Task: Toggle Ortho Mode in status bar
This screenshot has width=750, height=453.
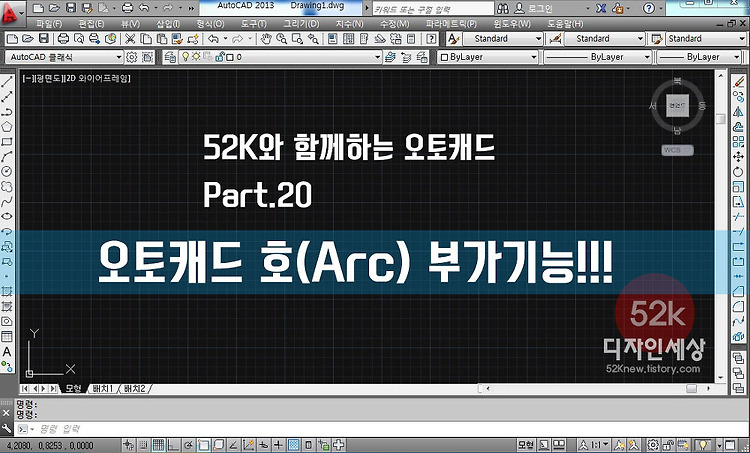Action: pos(173,445)
